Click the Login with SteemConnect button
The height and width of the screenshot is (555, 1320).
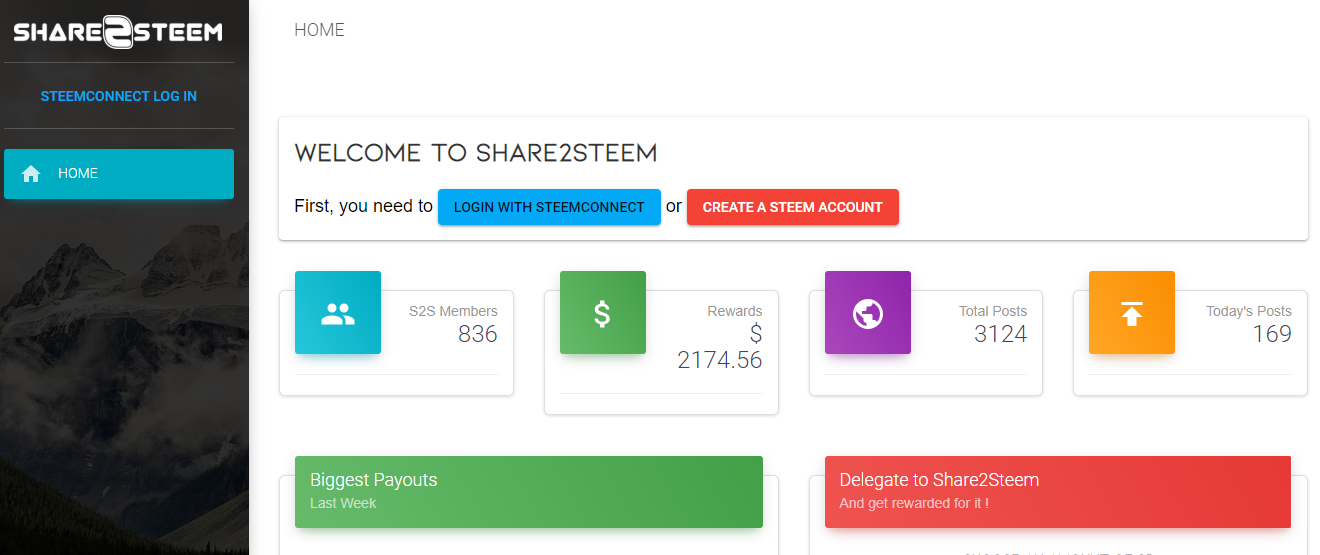point(549,207)
